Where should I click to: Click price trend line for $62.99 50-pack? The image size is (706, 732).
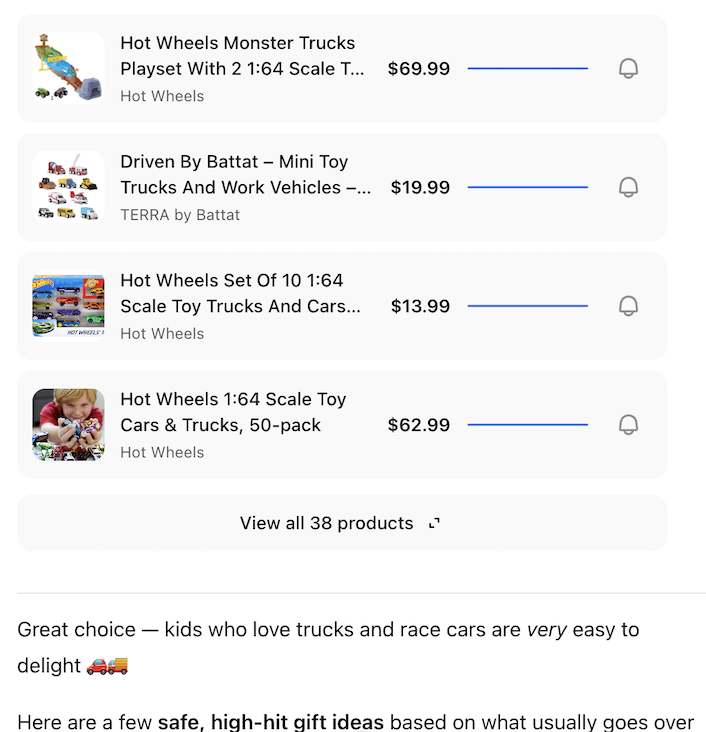click(x=527, y=425)
